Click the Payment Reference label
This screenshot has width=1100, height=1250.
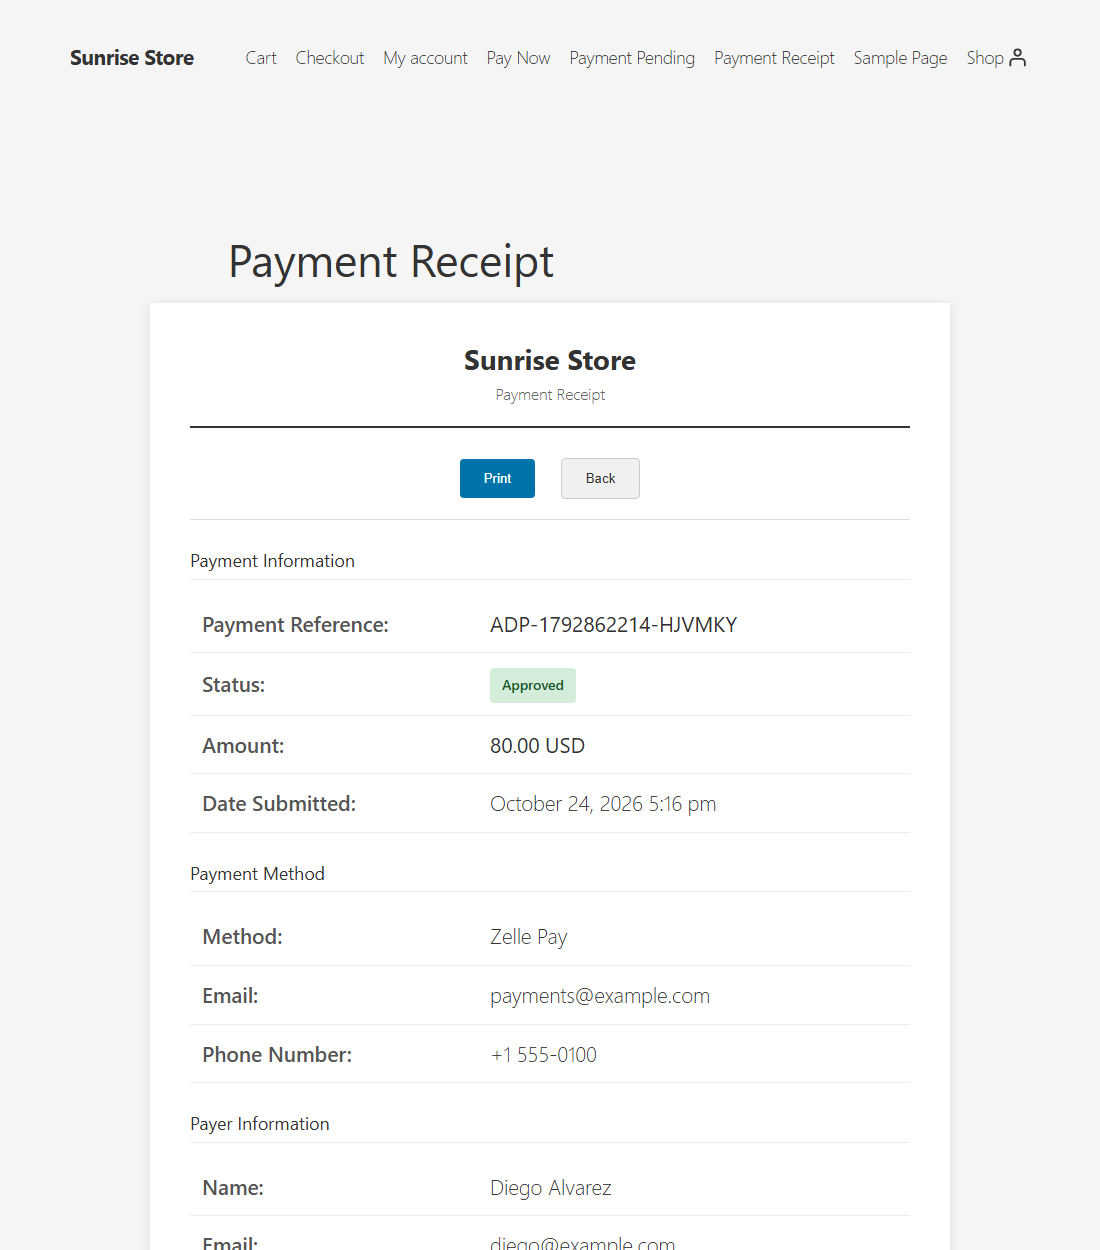pyautogui.click(x=295, y=625)
